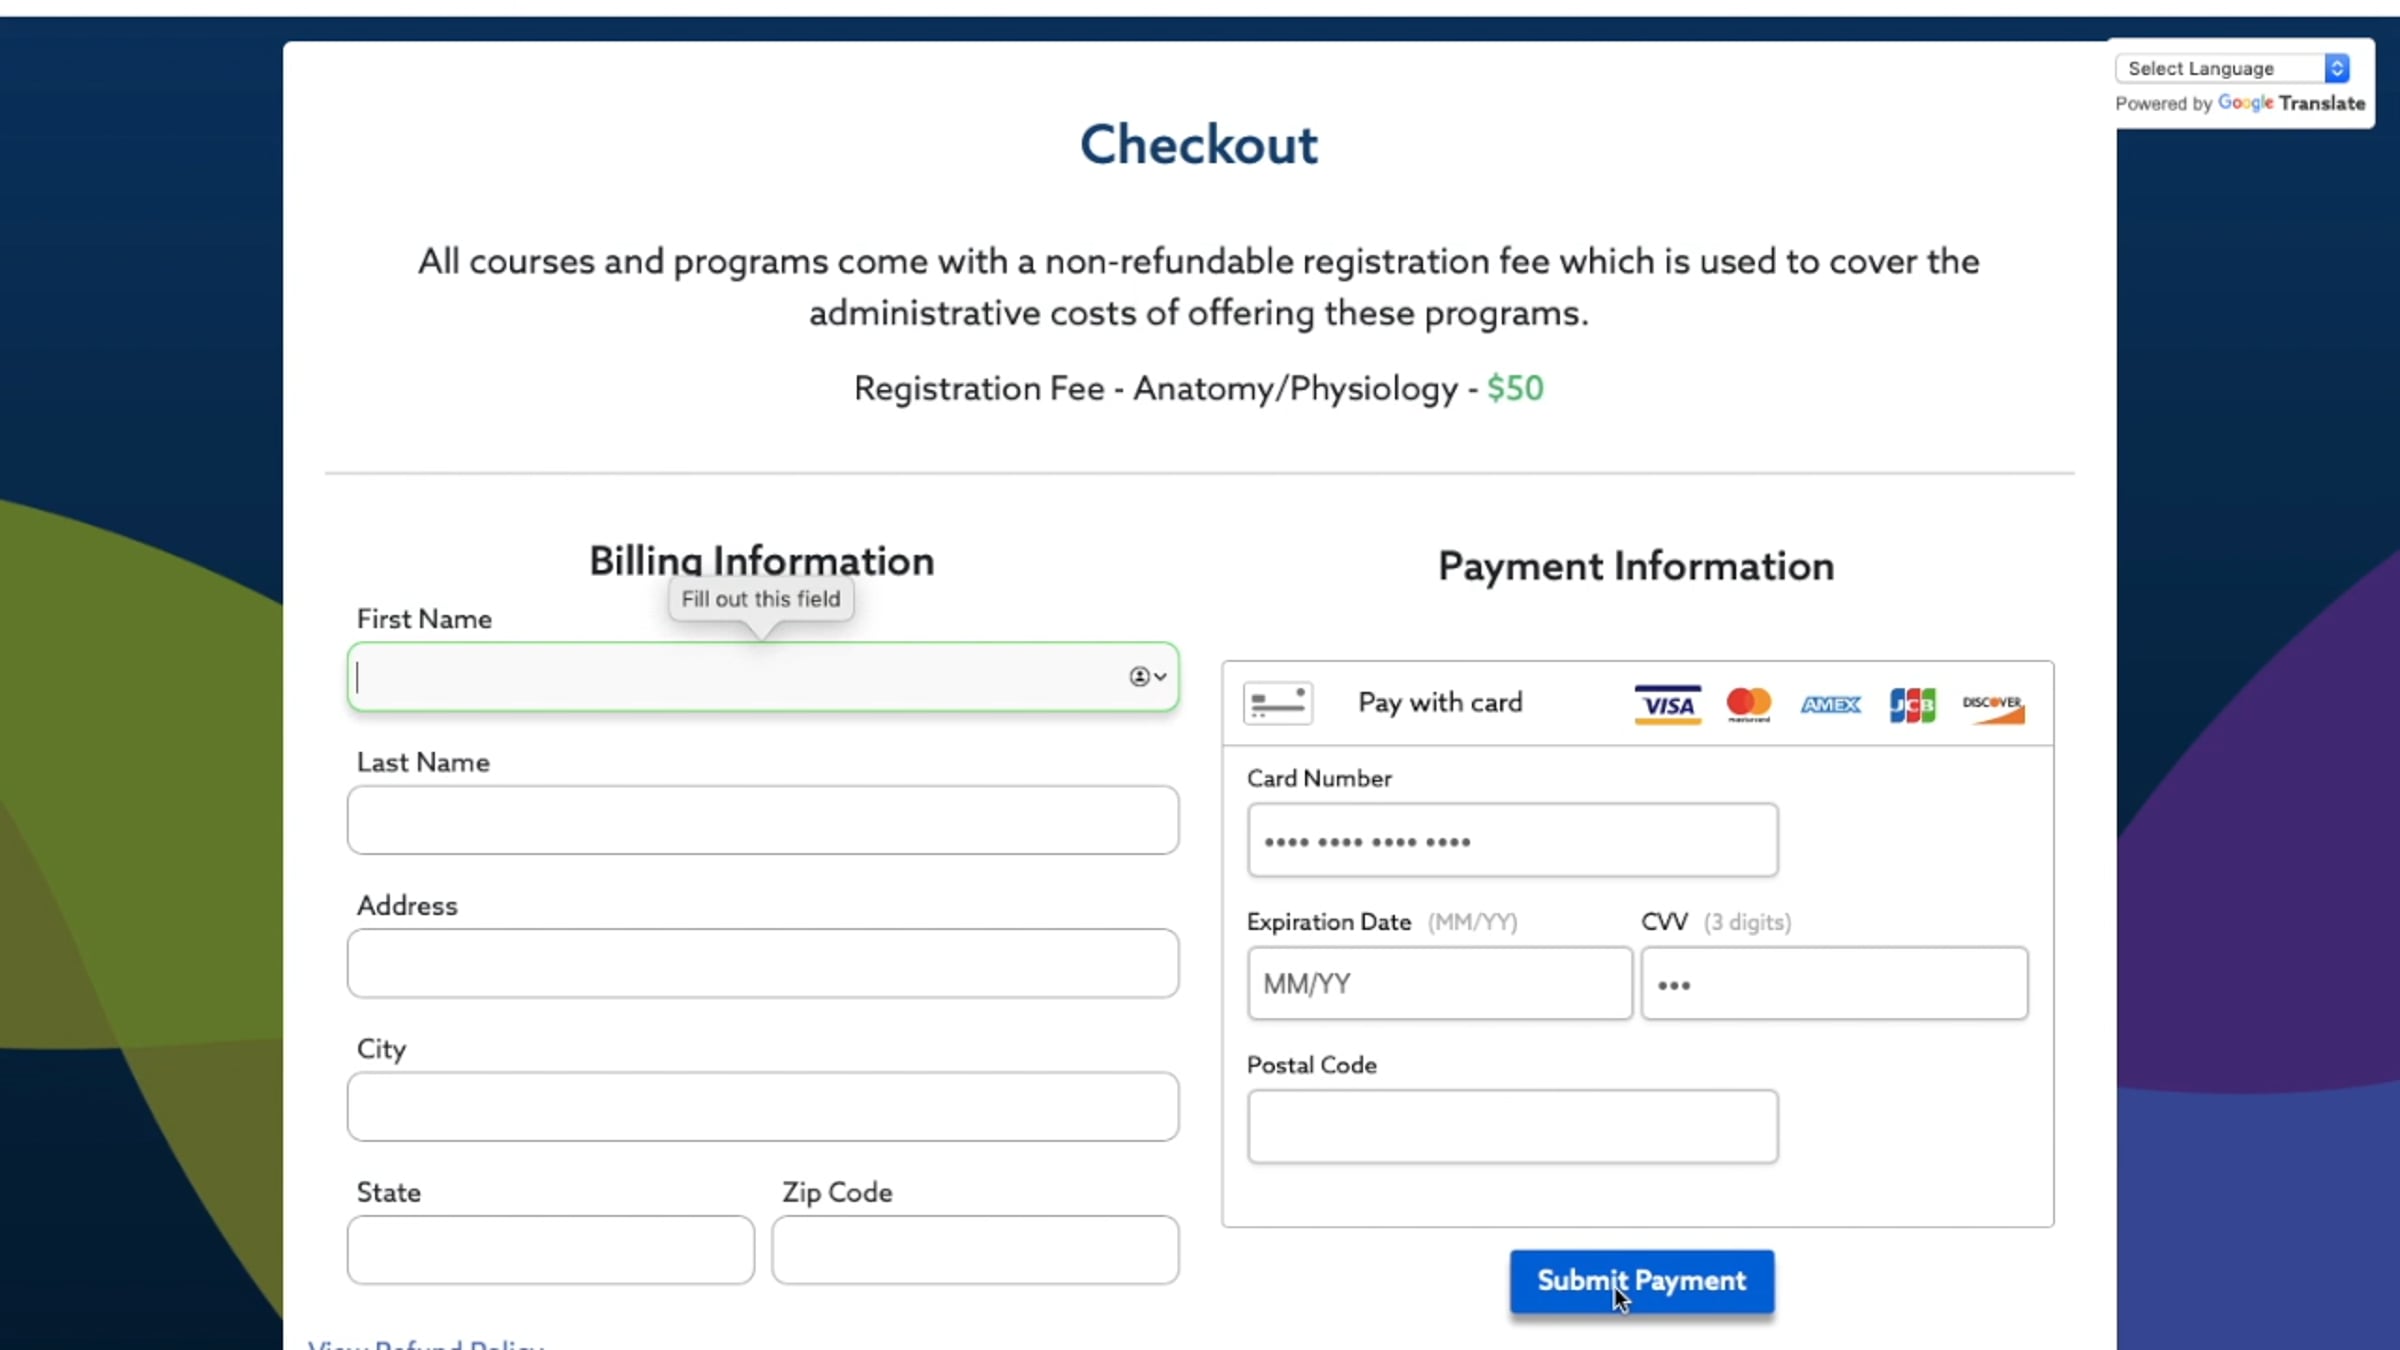Select the City text field
This screenshot has width=2400, height=1350.
click(763, 1107)
